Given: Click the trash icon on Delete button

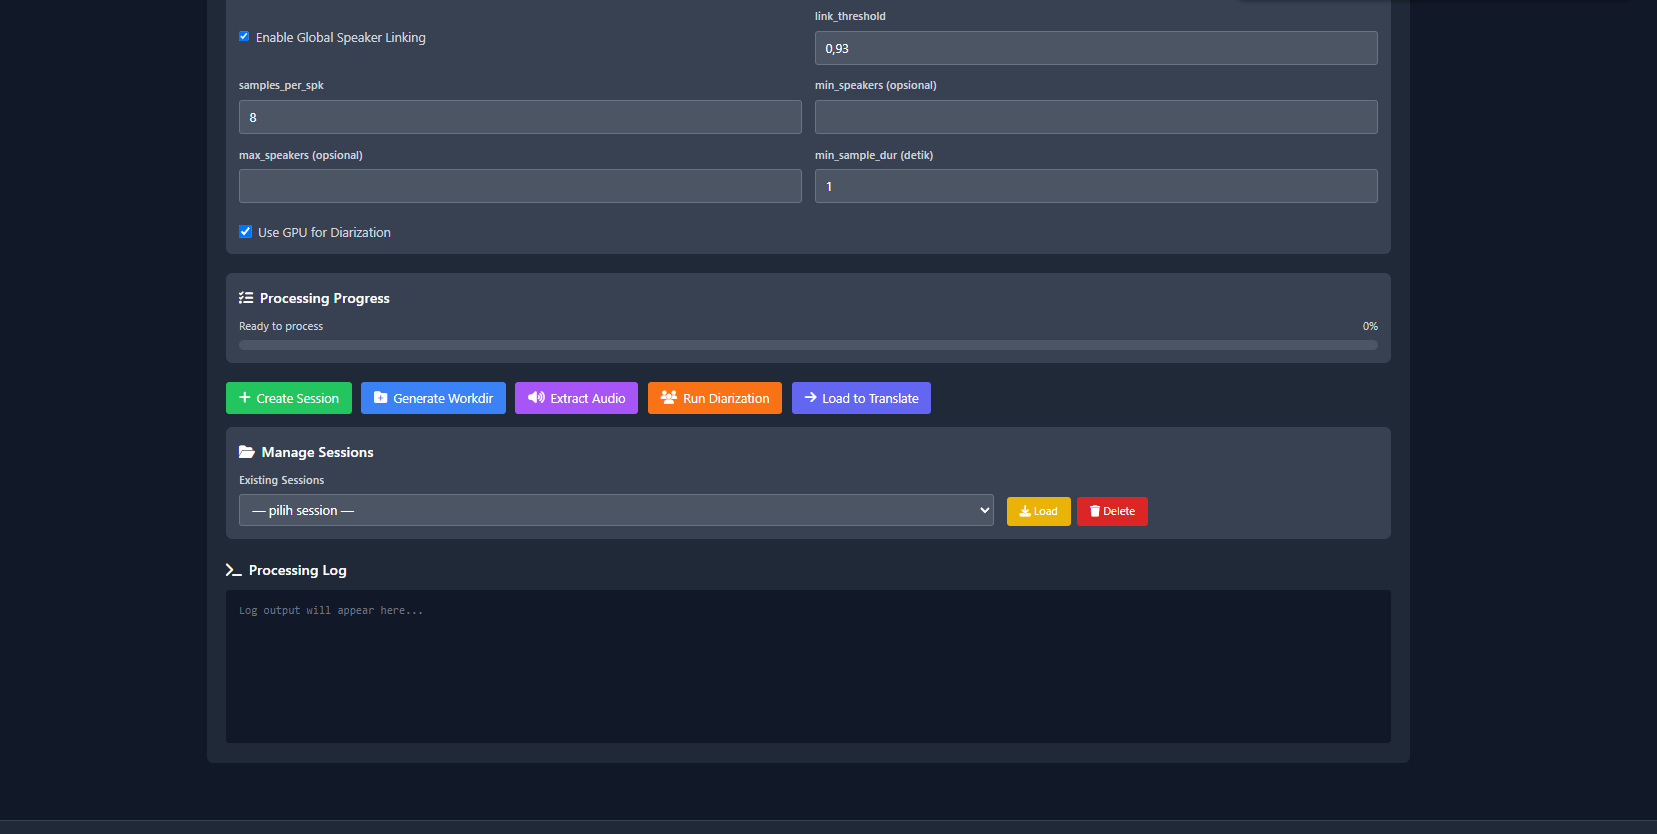Looking at the screenshot, I should [x=1095, y=512].
